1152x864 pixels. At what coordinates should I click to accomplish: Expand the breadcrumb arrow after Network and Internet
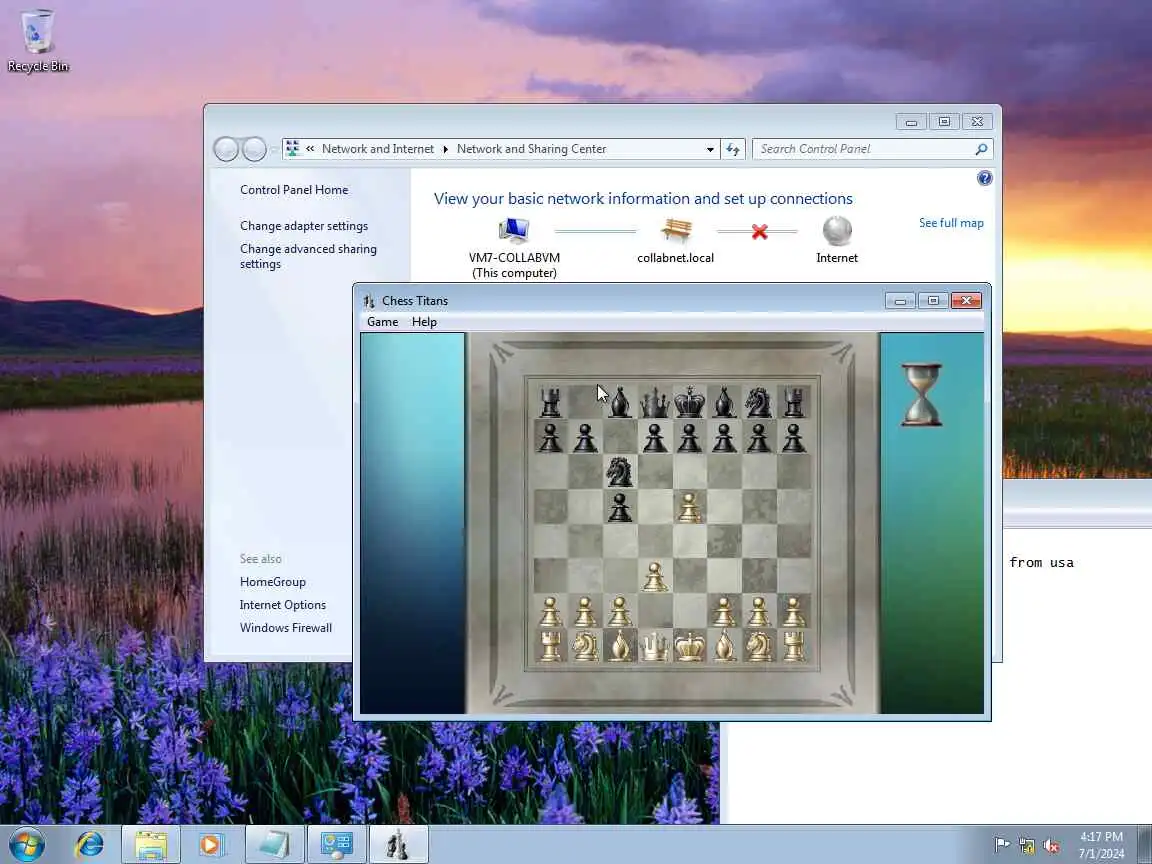point(445,149)
